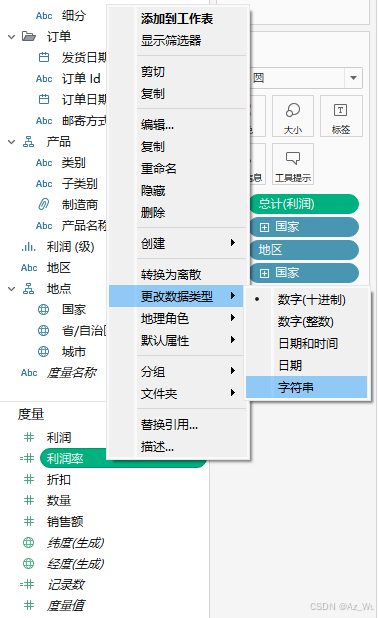The image size is (378, 618).
Task: Click the calendar icon beside 订单日期
Action: pyautogui.click(x=44, y=99)
